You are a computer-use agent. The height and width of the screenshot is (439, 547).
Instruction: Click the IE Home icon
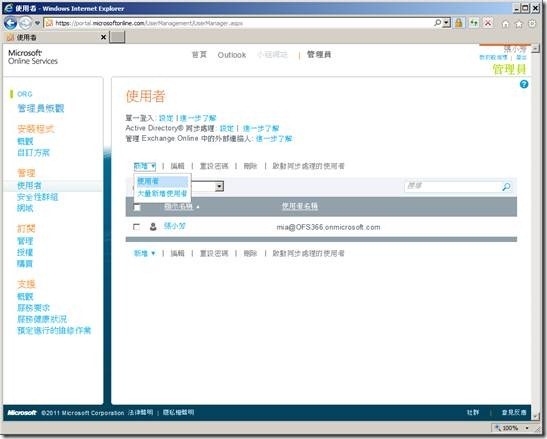[x=505, y=24]
